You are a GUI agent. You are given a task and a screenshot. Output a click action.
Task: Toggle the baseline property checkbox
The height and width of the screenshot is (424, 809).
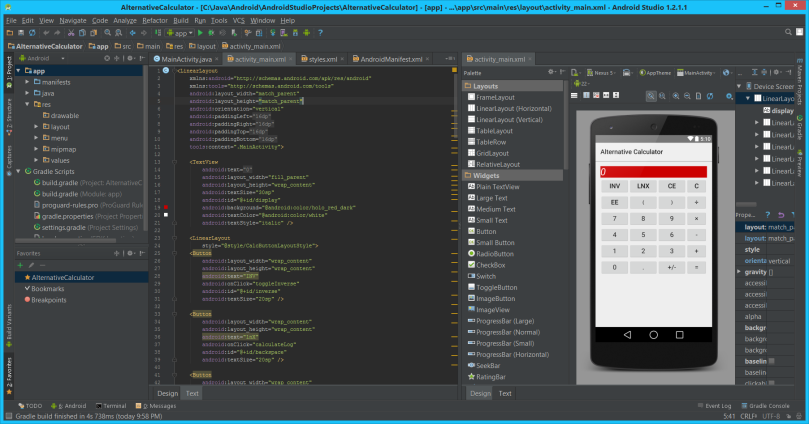pyautogui.click(x=772, y=361)
